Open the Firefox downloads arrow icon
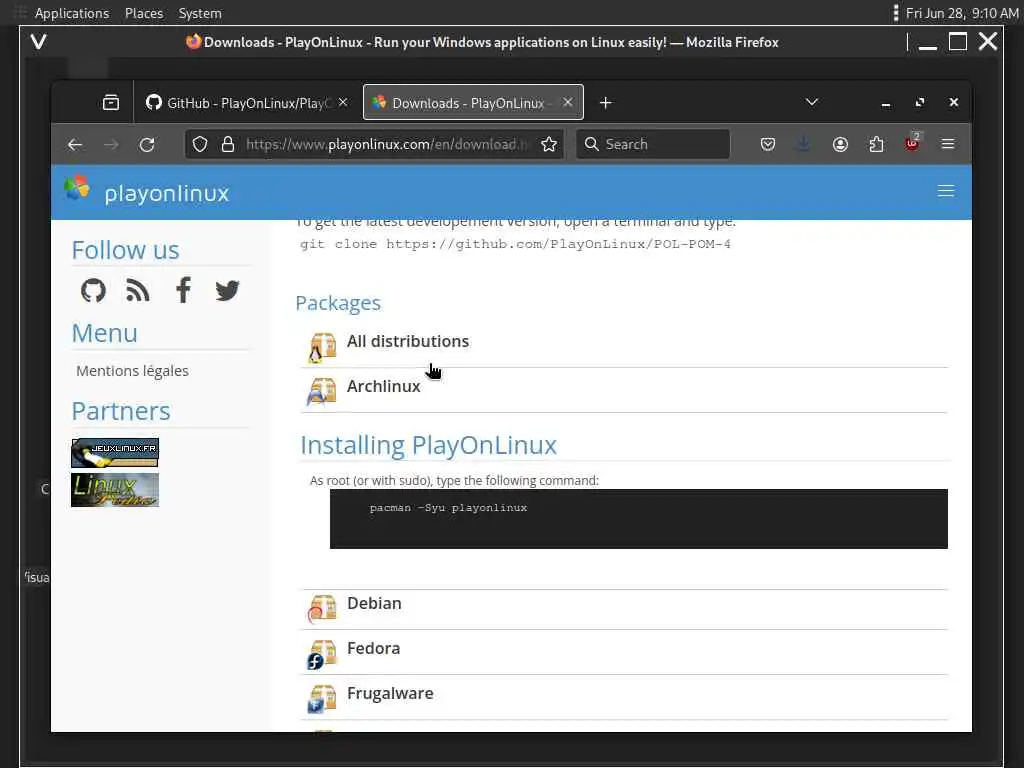 (x=804, y=144)
